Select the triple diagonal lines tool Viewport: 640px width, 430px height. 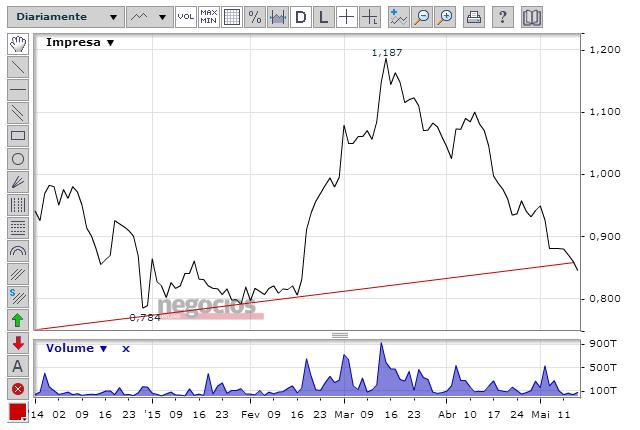18,274
